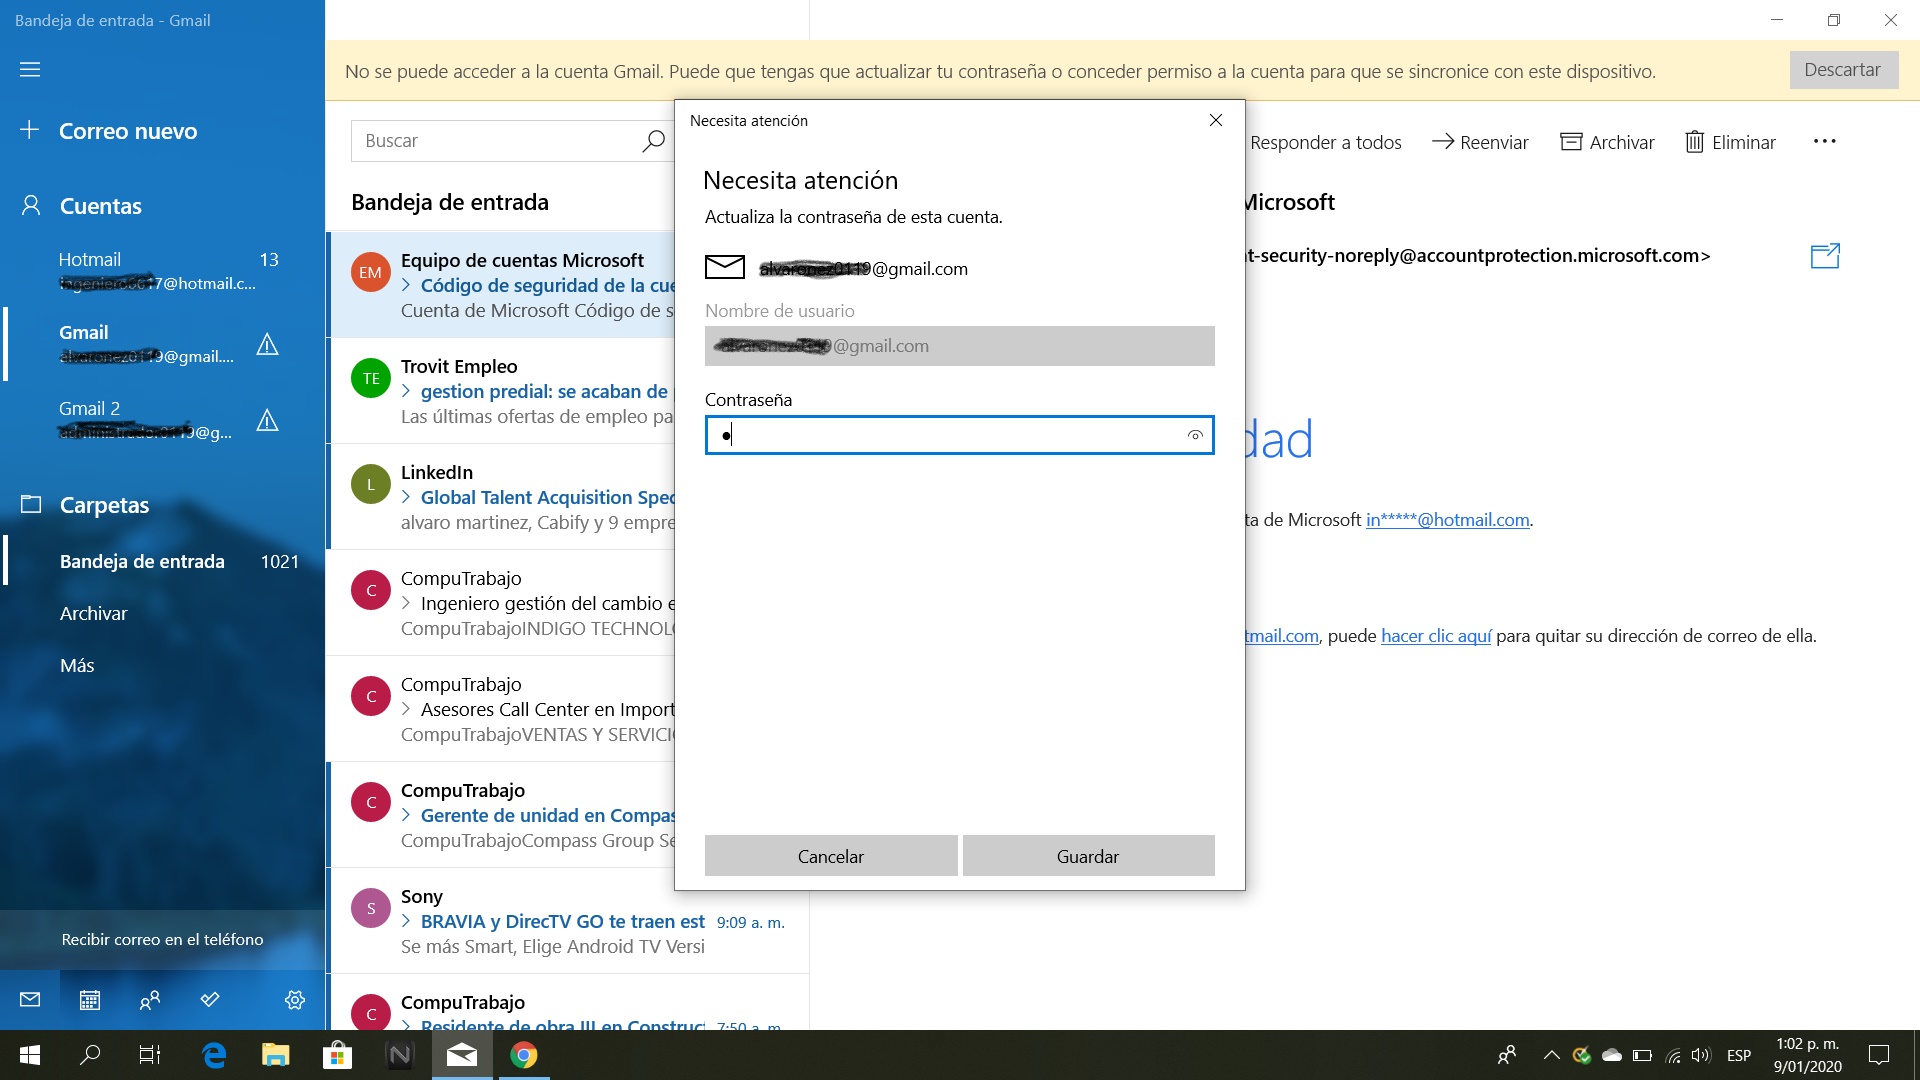Dismiss the banner with Descartar
Image resolution: width=1920 pixels, height=1080 pixels.
pos(1843,70)
